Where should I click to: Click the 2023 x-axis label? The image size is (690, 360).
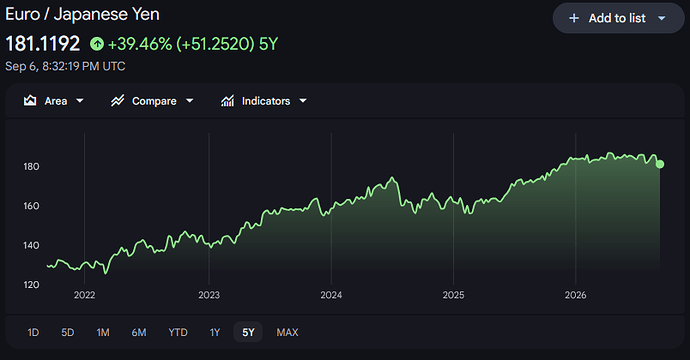click(x=209, y=295)
